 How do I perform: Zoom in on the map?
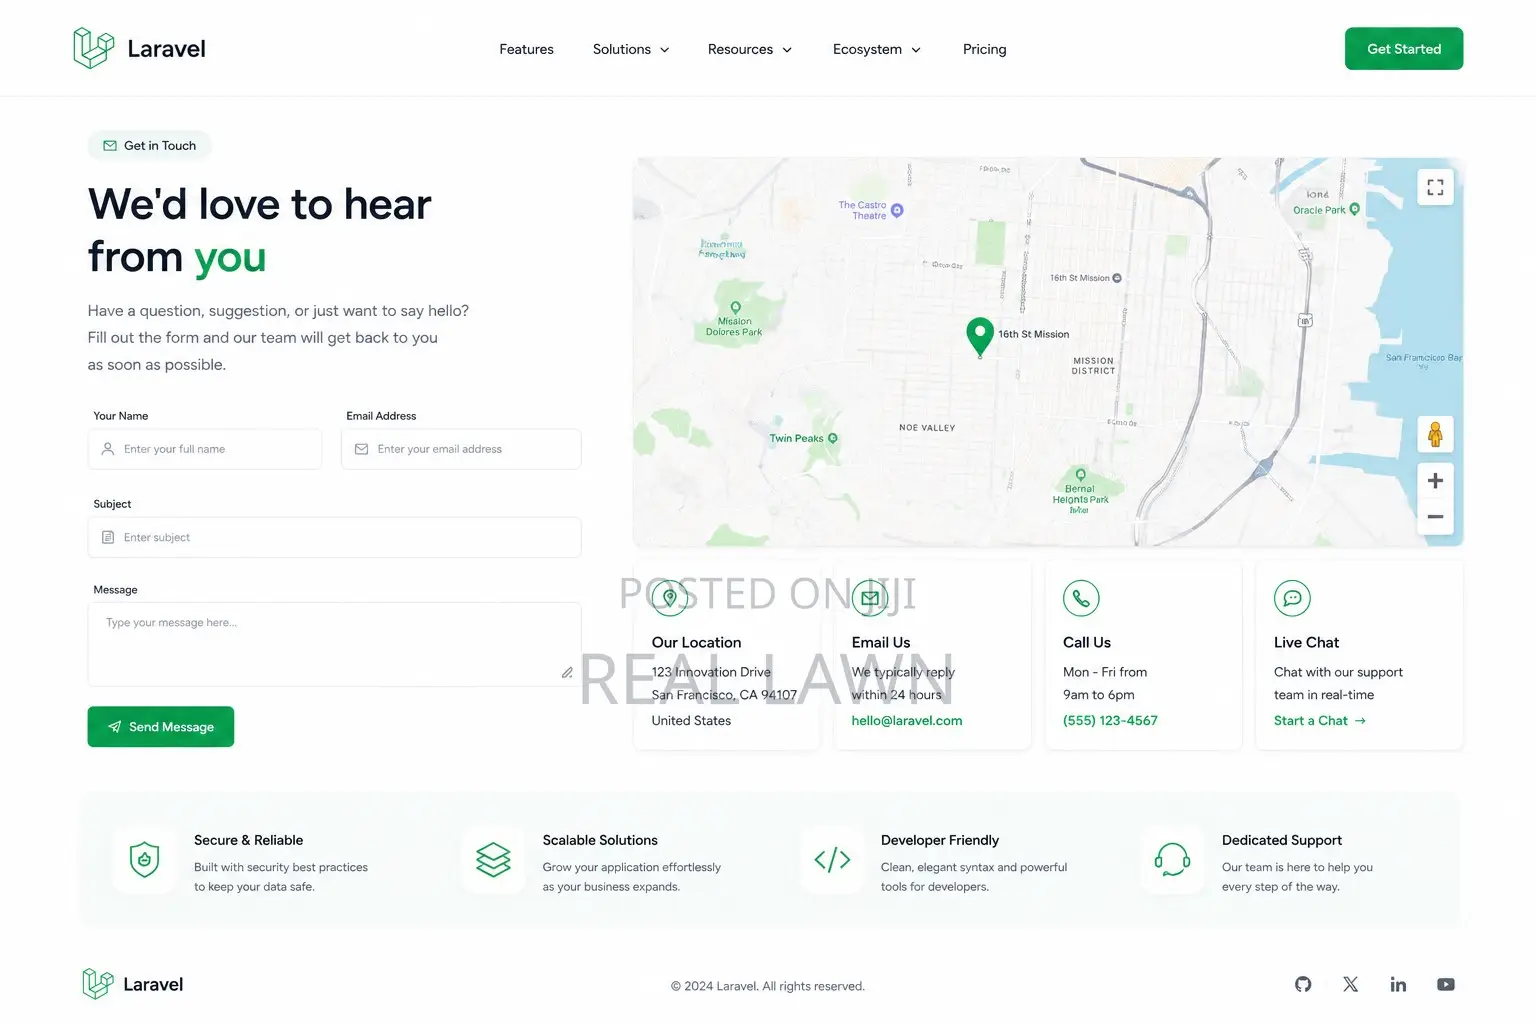click(1435, 481)
